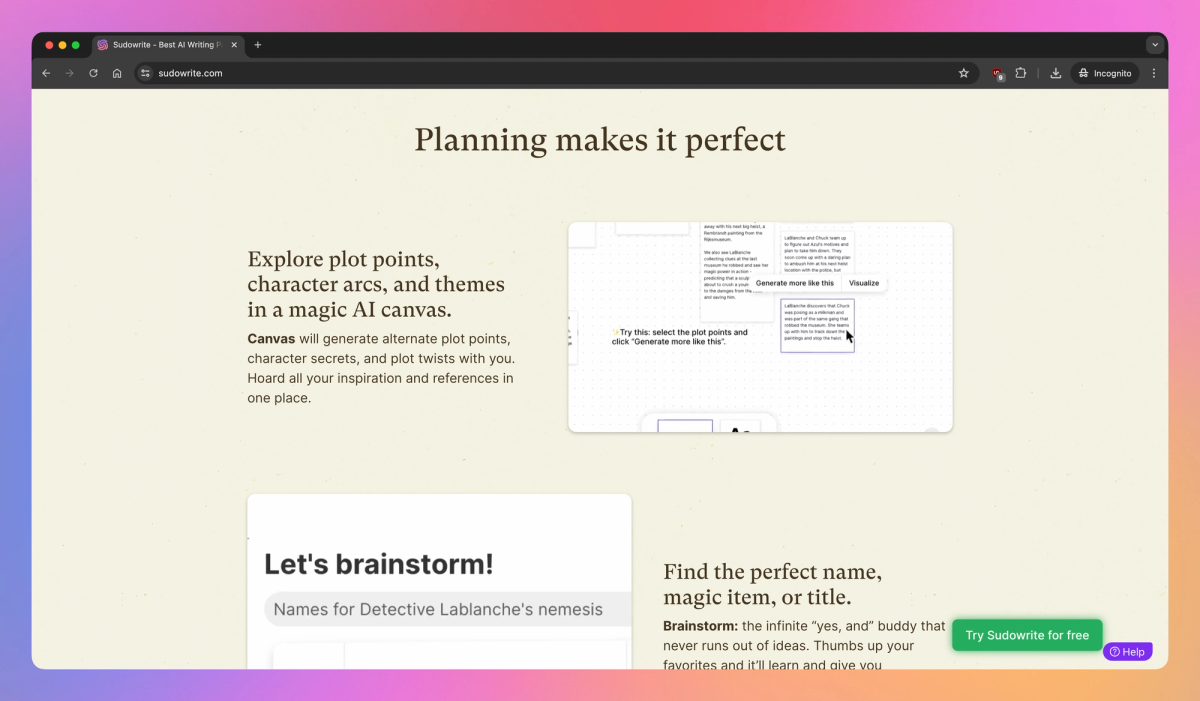Reload the page using the refresh icon
Viewport: 1200px width, 701px height.
[93, 73]
